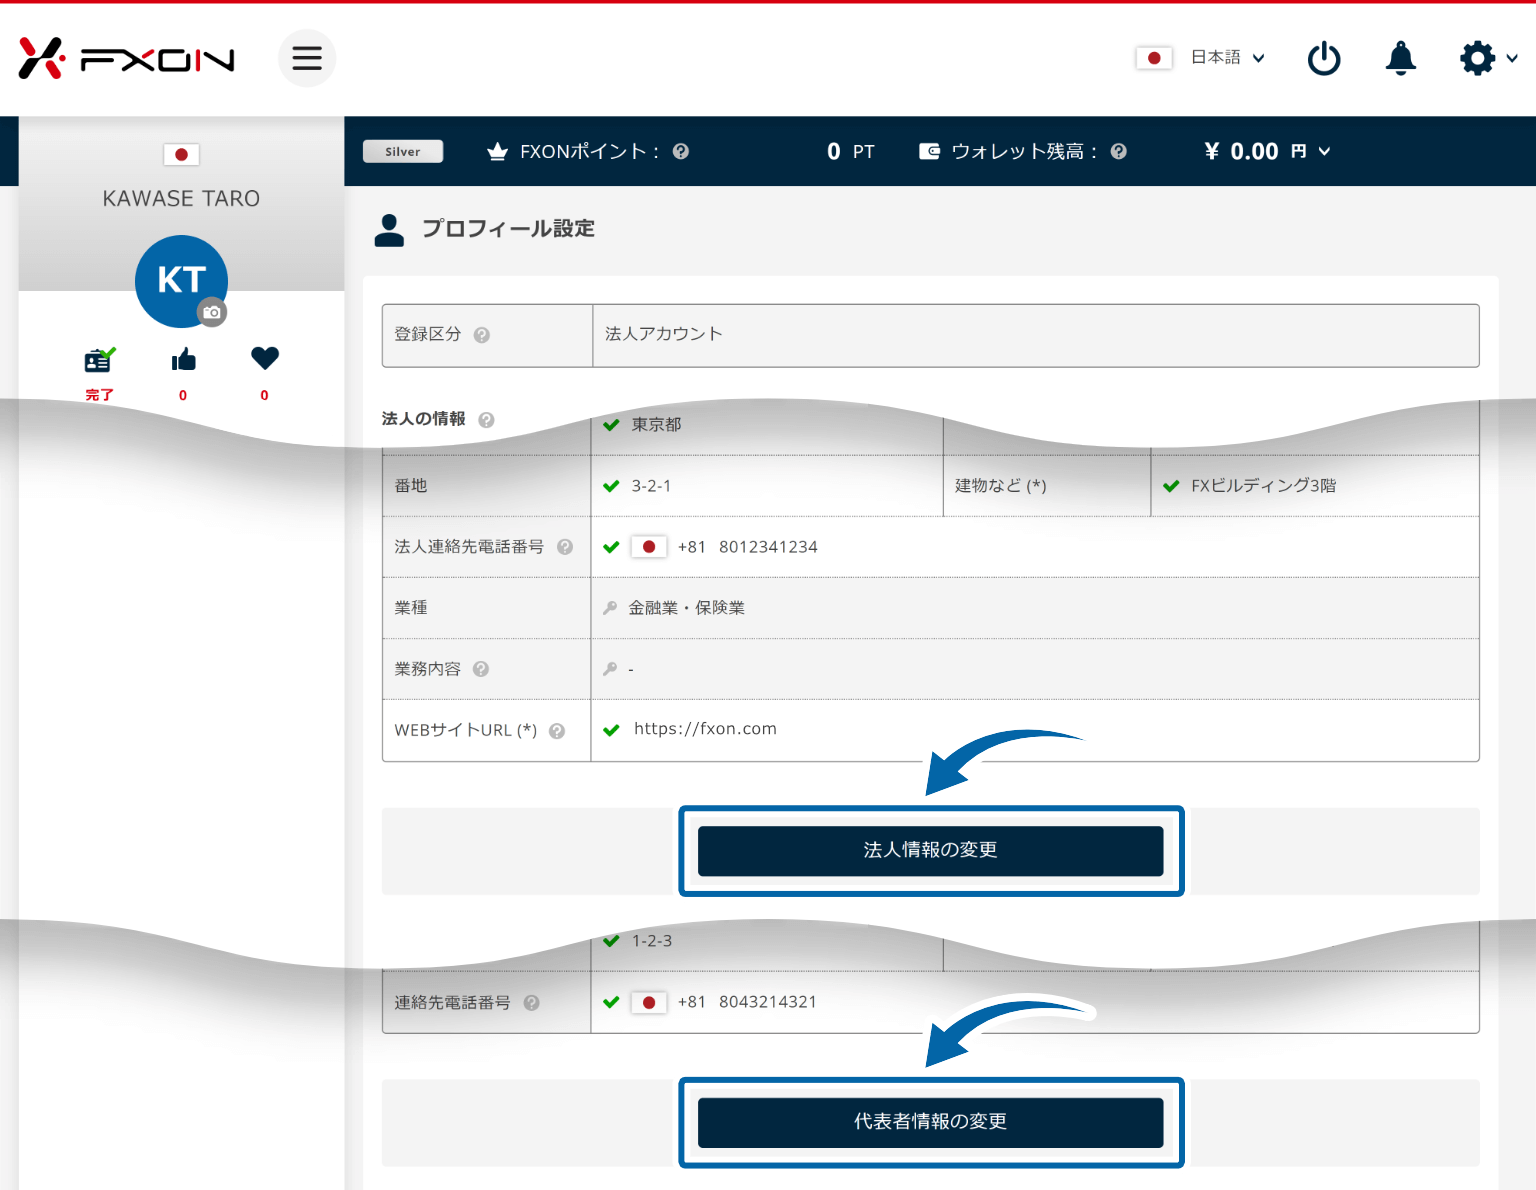Expand the wallet currency dropdown
1536x1190 pixels.
point(1324,151)
